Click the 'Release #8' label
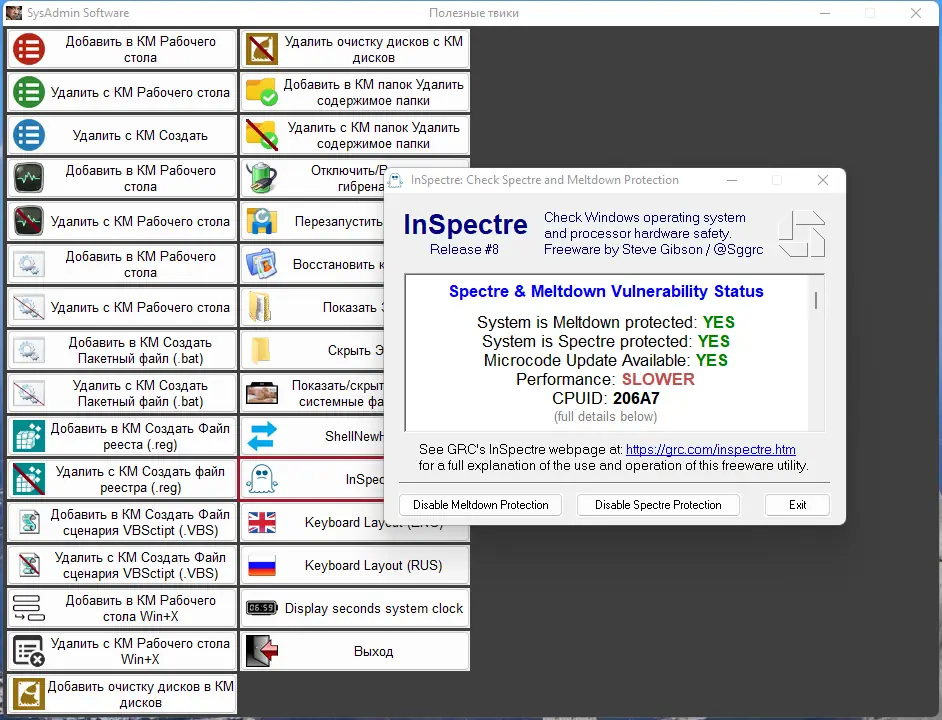This screenshot has width=942, height=720. pos(464,249)
